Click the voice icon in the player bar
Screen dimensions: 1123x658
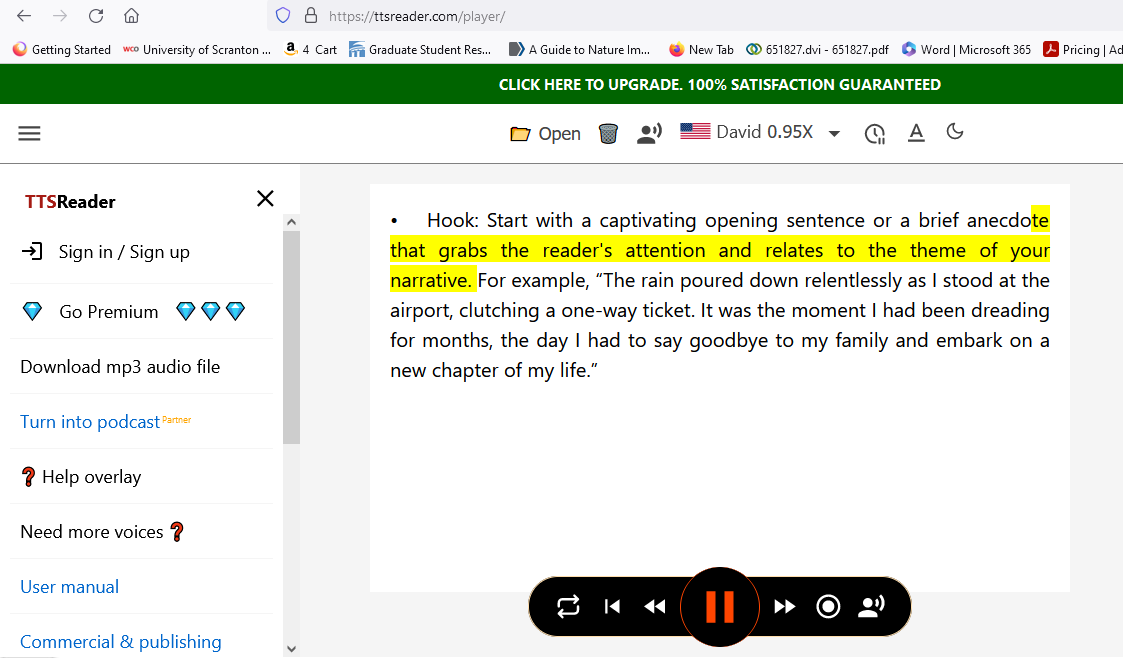(872, 607)
